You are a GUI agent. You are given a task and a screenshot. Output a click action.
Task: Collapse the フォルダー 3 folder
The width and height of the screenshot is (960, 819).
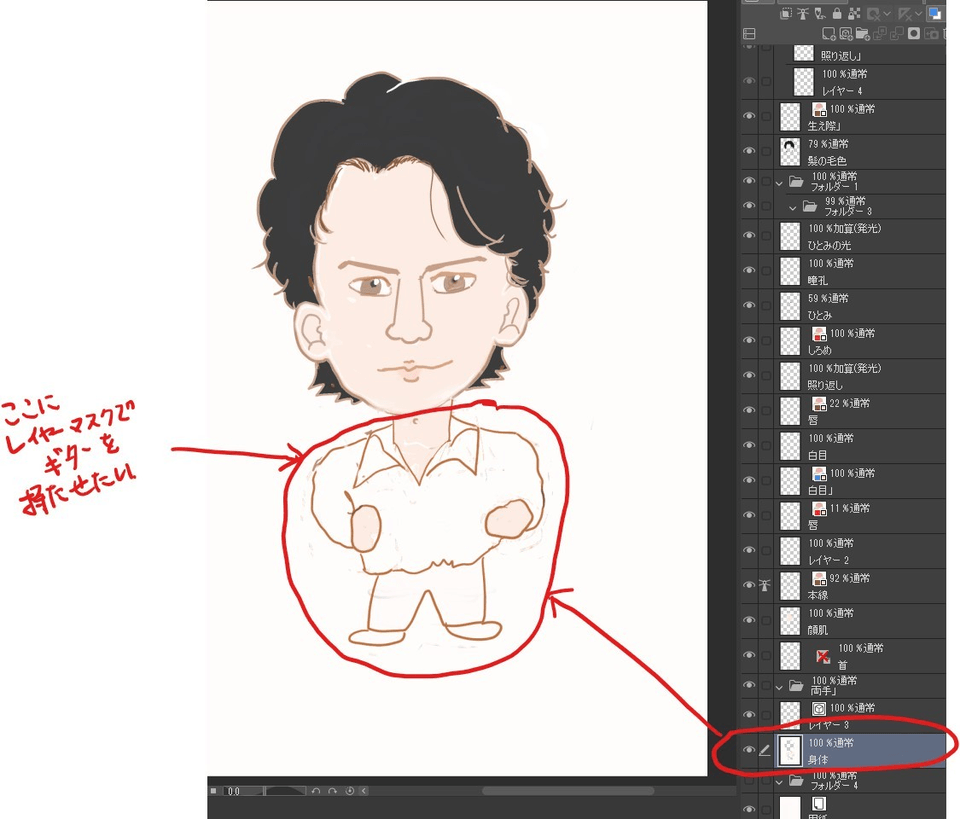792,208
